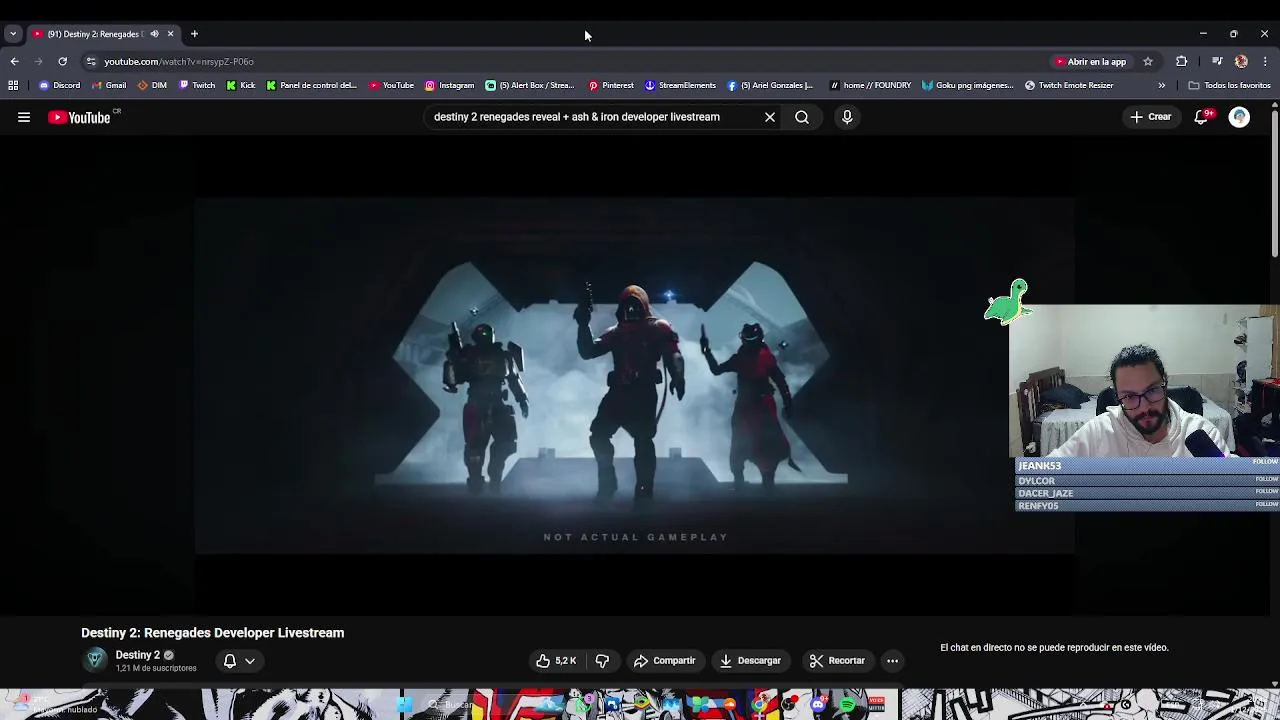Open the media control icon in toolbar

pos(1217,61)
